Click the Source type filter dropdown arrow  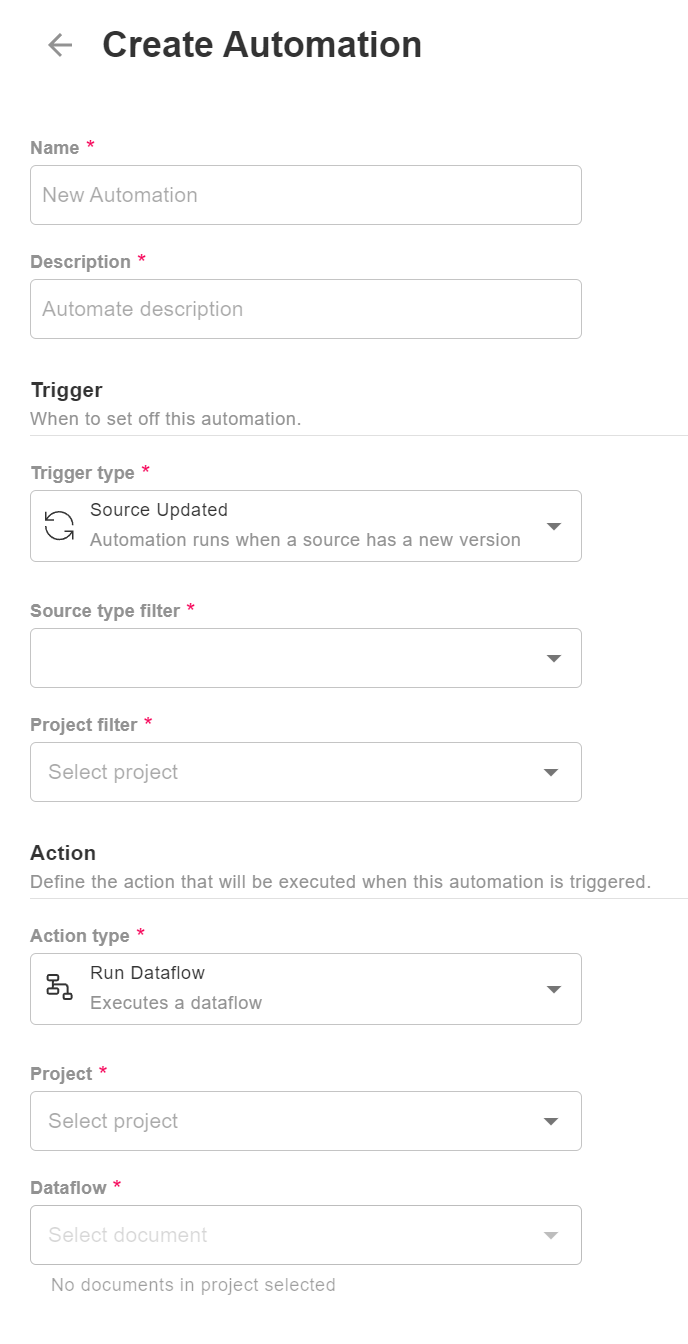click(553, 658)
